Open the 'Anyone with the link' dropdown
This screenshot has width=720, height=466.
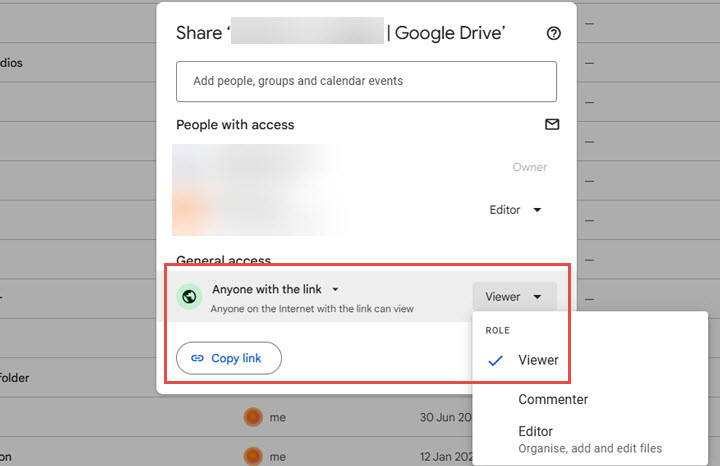click(276, 289)
